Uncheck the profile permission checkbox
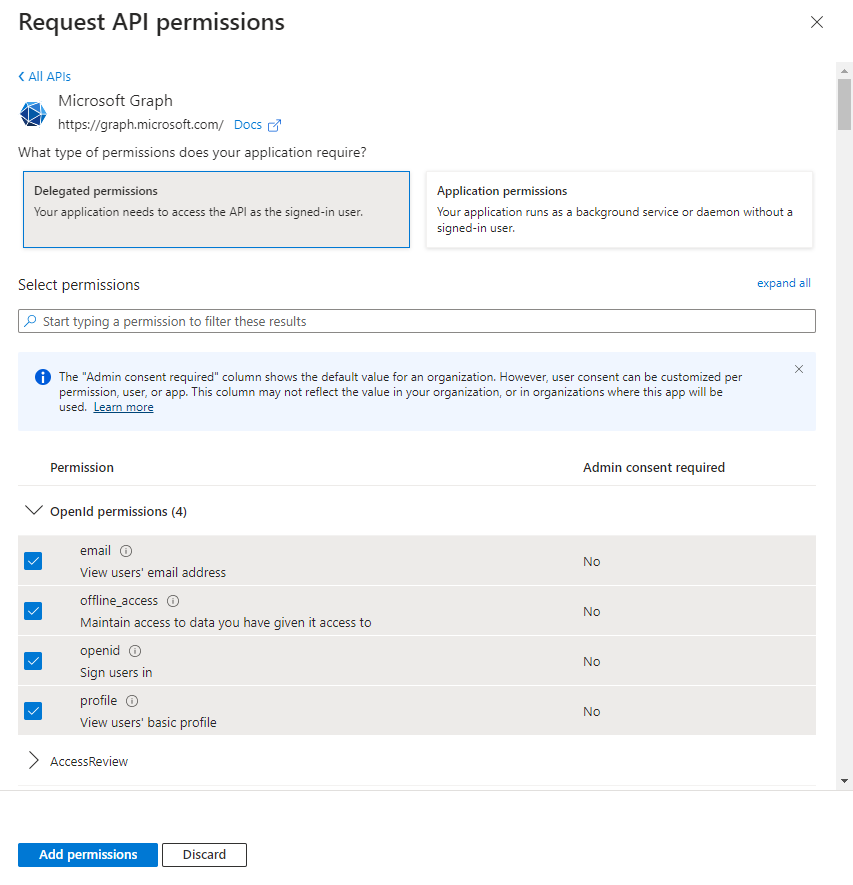Screen dimensions: 853x885 pos(33,711)
